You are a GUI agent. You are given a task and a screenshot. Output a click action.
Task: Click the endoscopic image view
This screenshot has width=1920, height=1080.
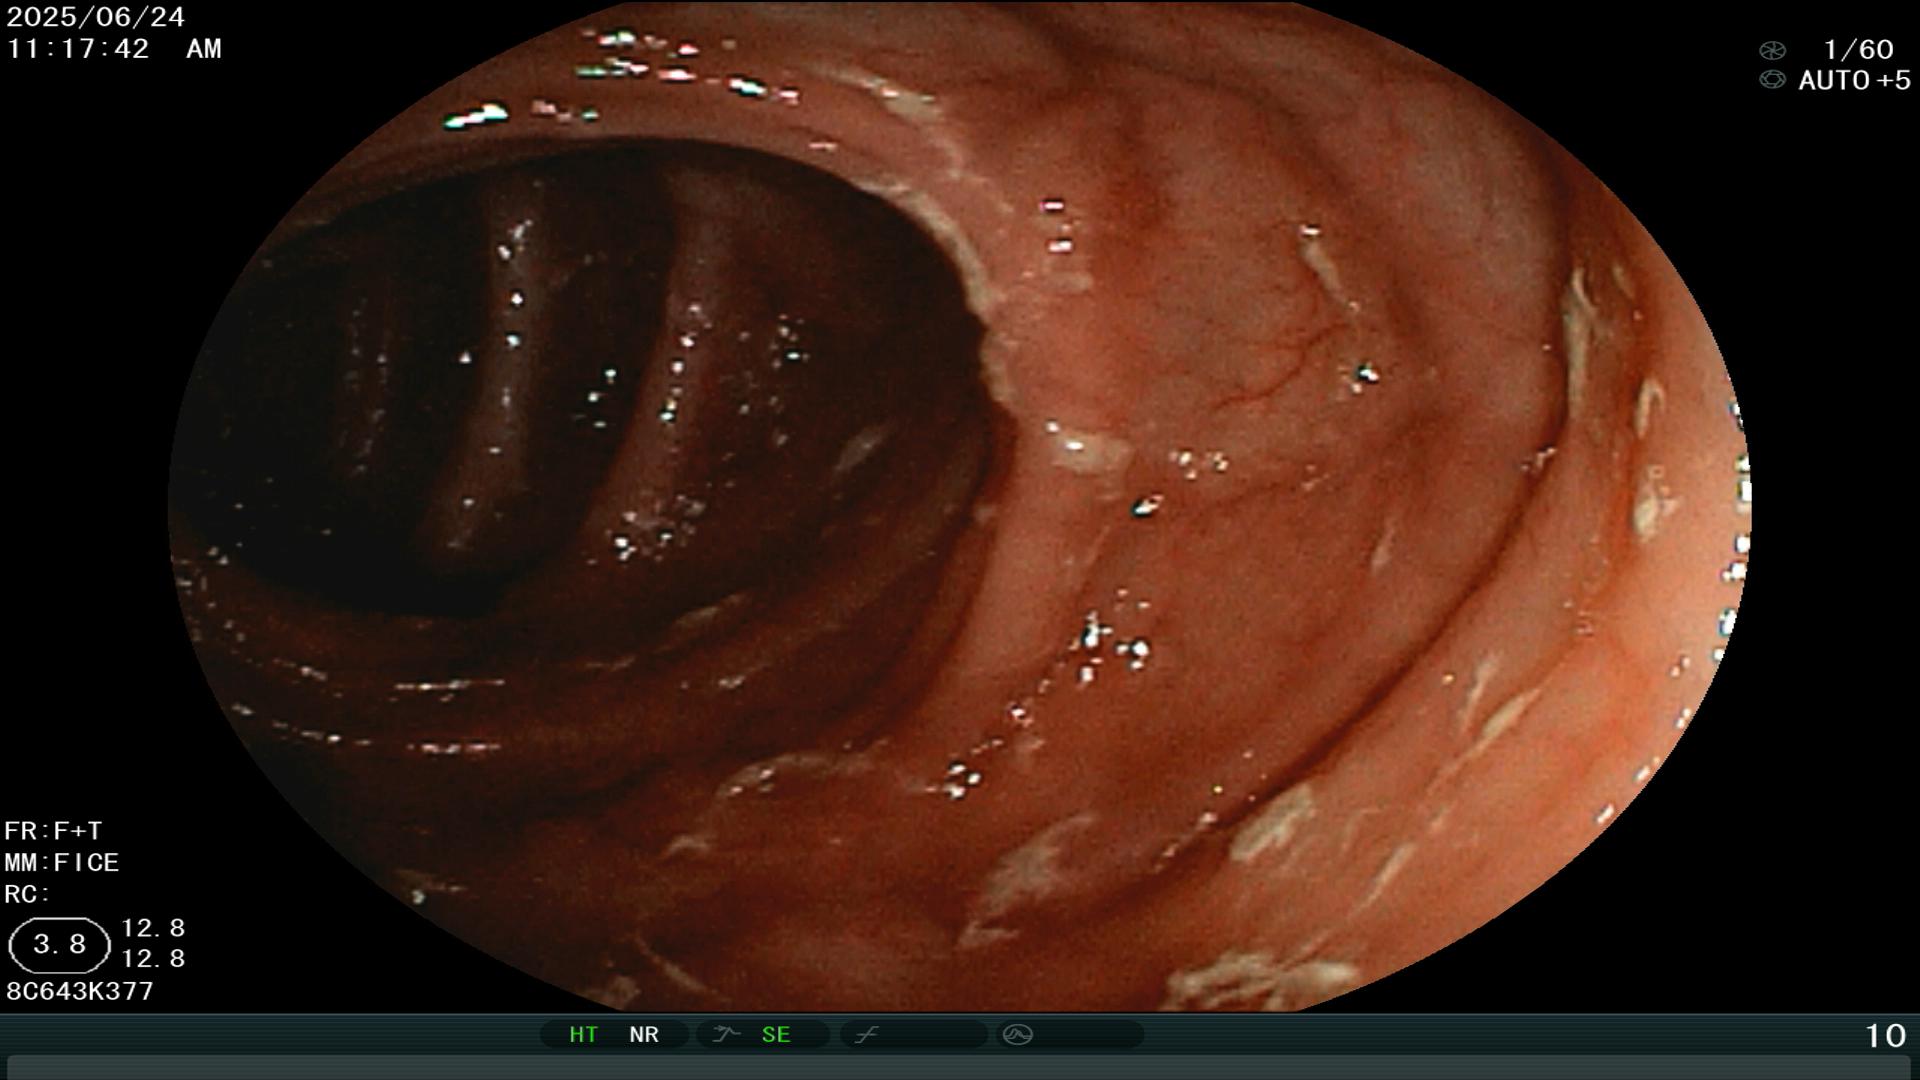960,505
